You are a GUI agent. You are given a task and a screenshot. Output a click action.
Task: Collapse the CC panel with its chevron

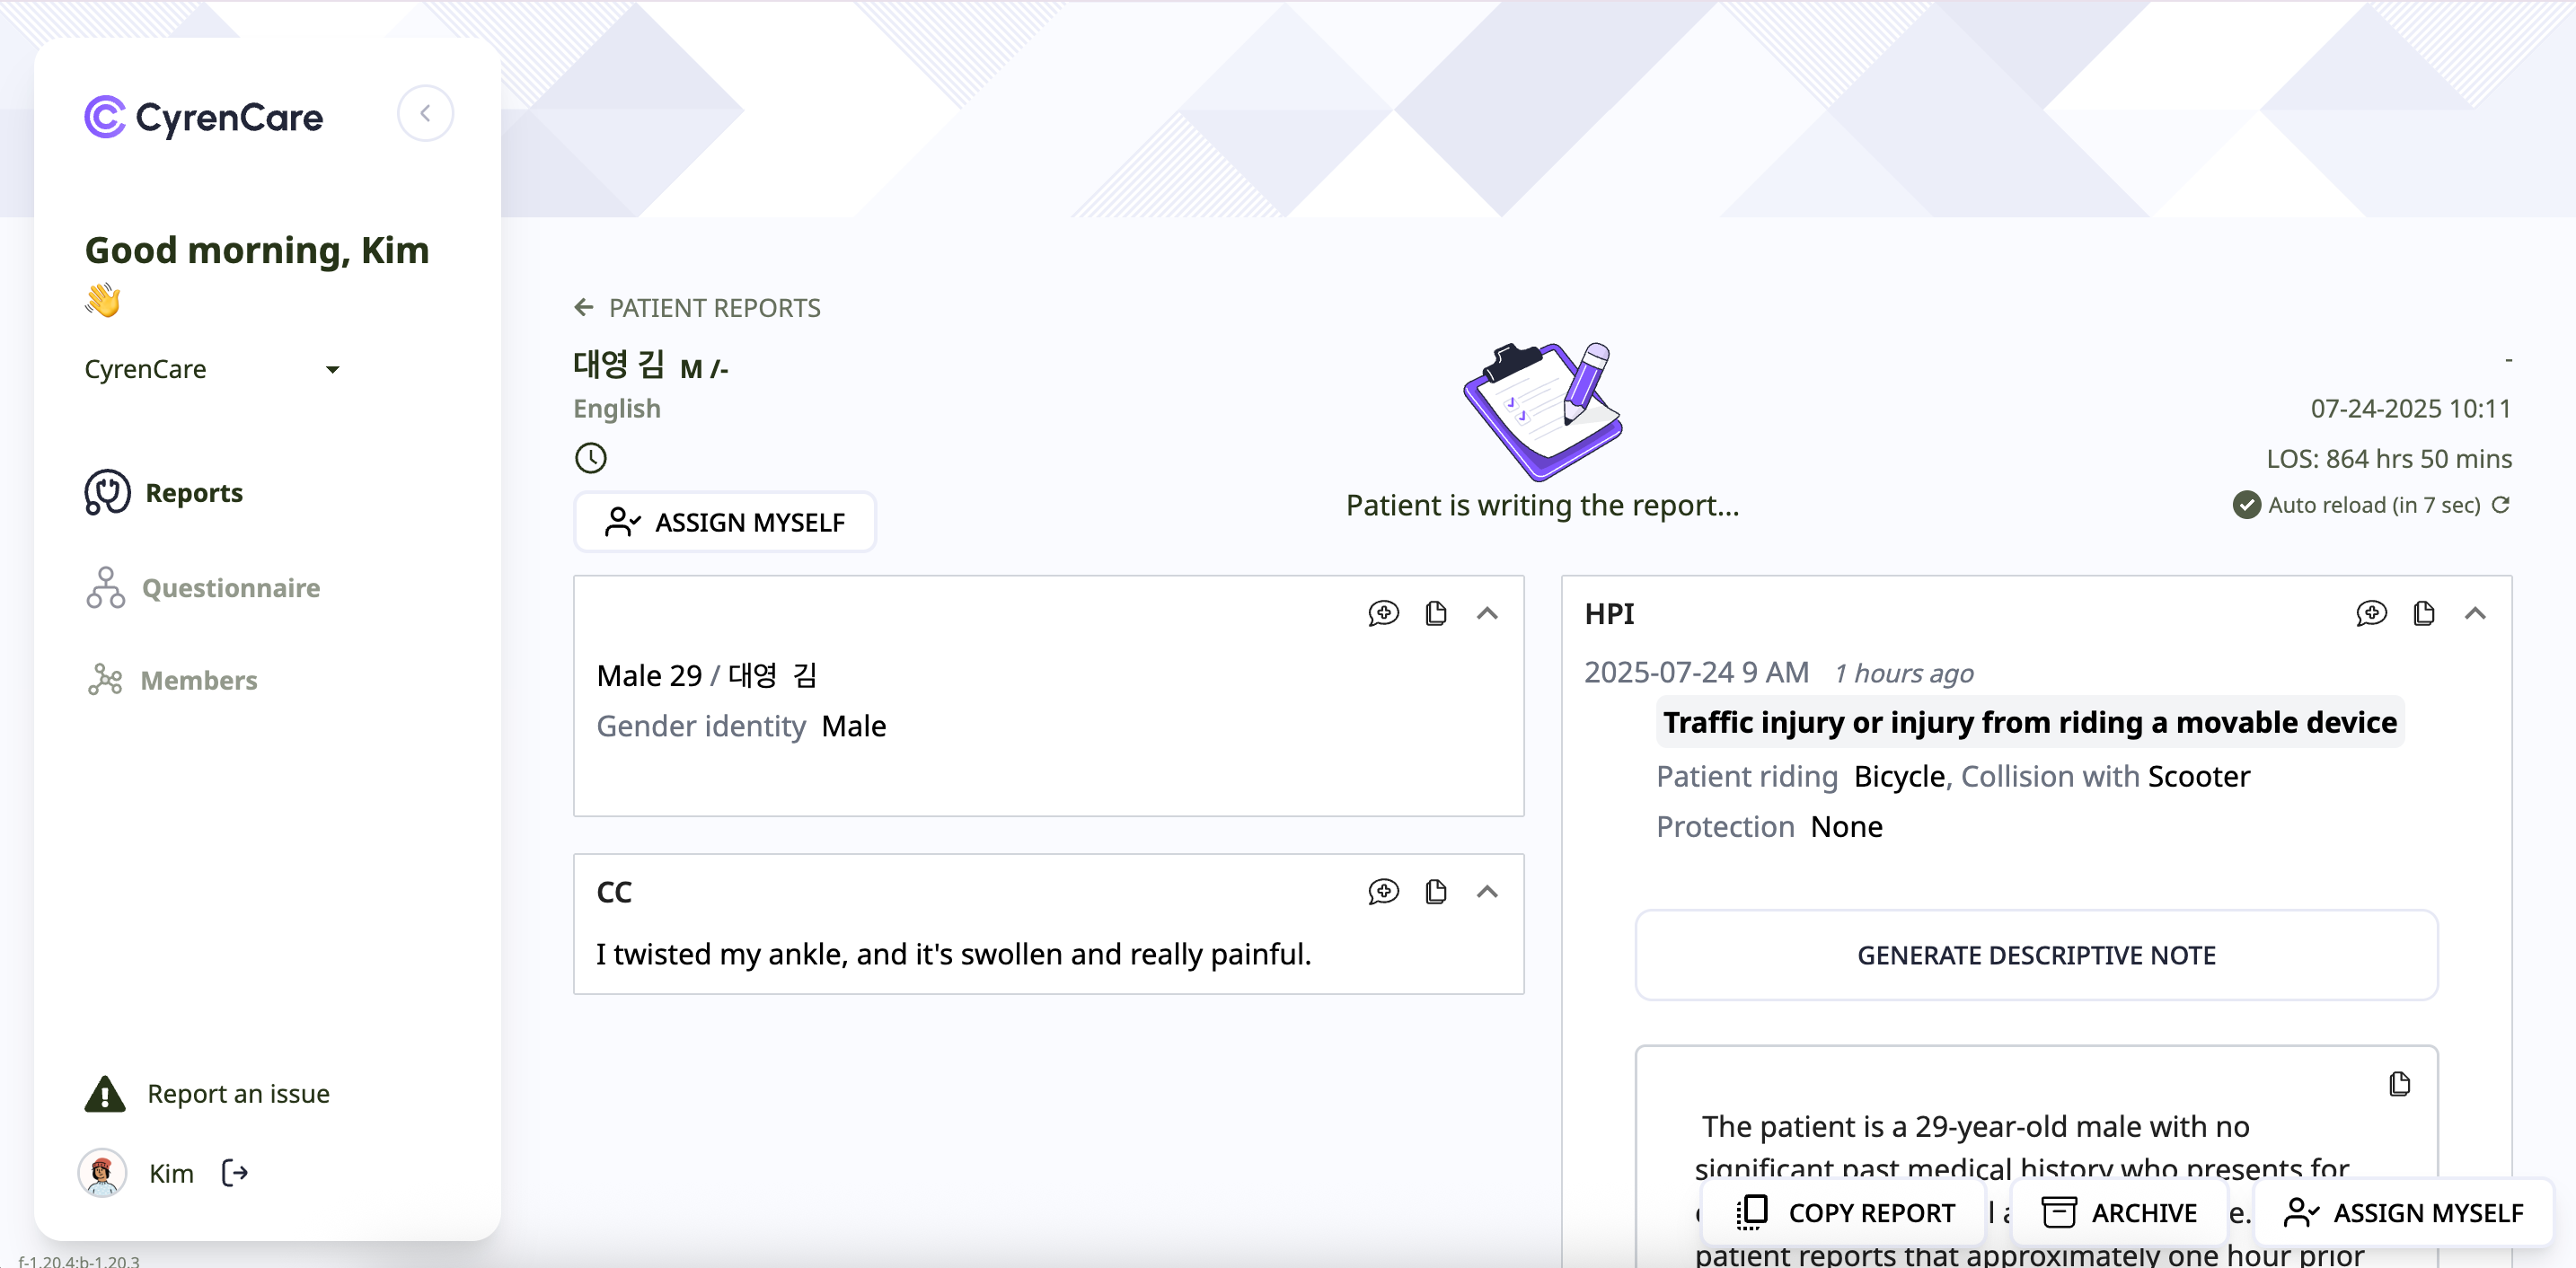[1487, 892]
